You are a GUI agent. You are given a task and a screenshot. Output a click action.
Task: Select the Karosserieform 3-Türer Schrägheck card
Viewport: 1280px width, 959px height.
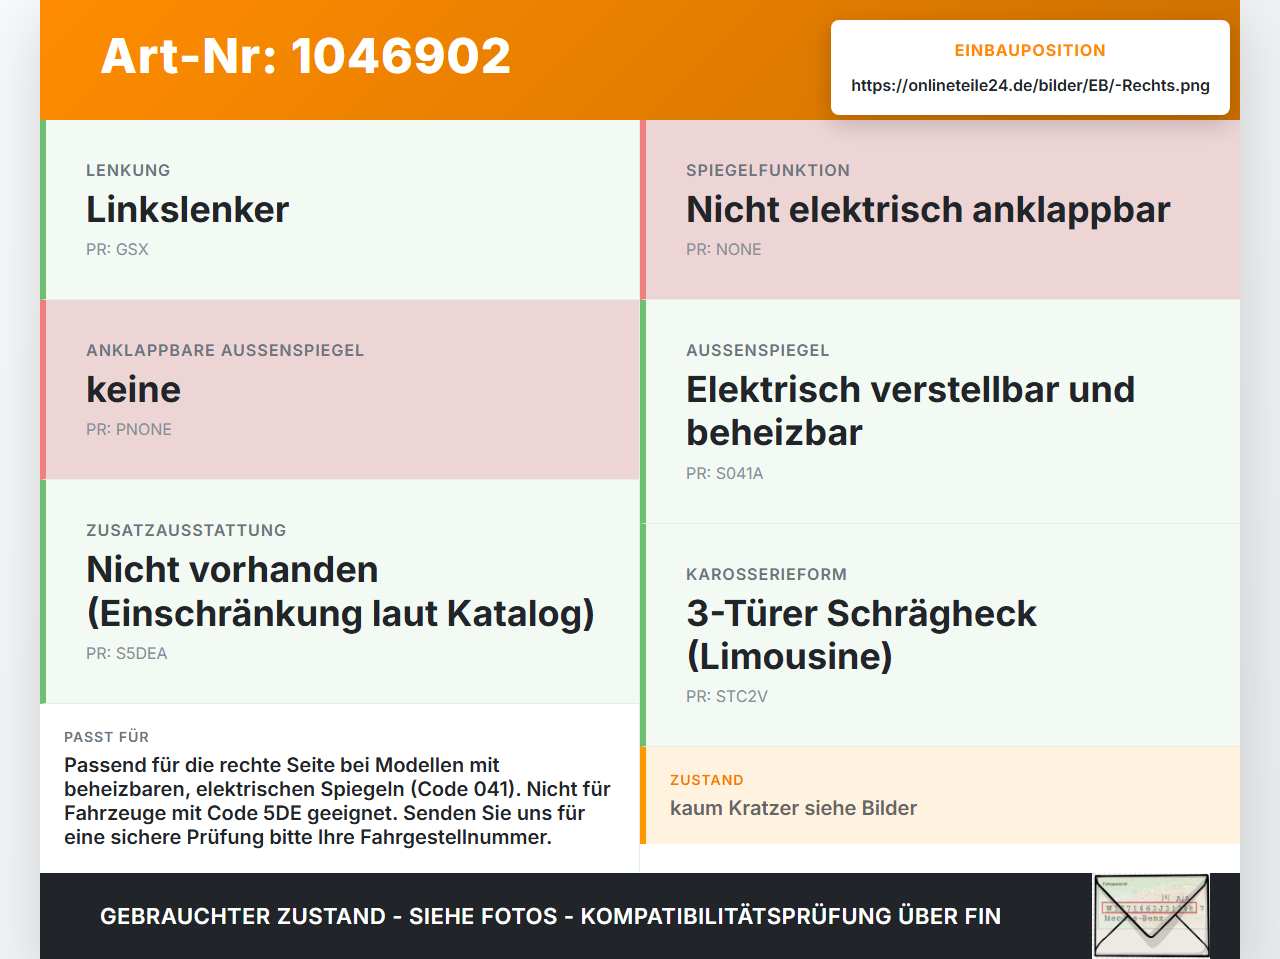coord(940,635)
